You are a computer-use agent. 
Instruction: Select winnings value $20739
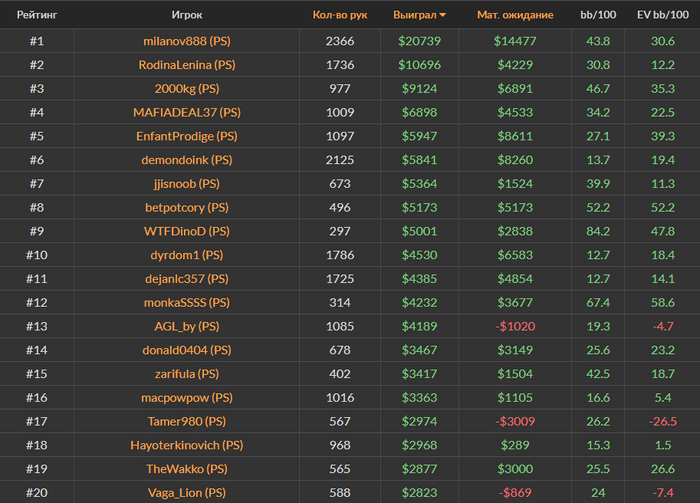pyautogui.click(x=419, y=41)
